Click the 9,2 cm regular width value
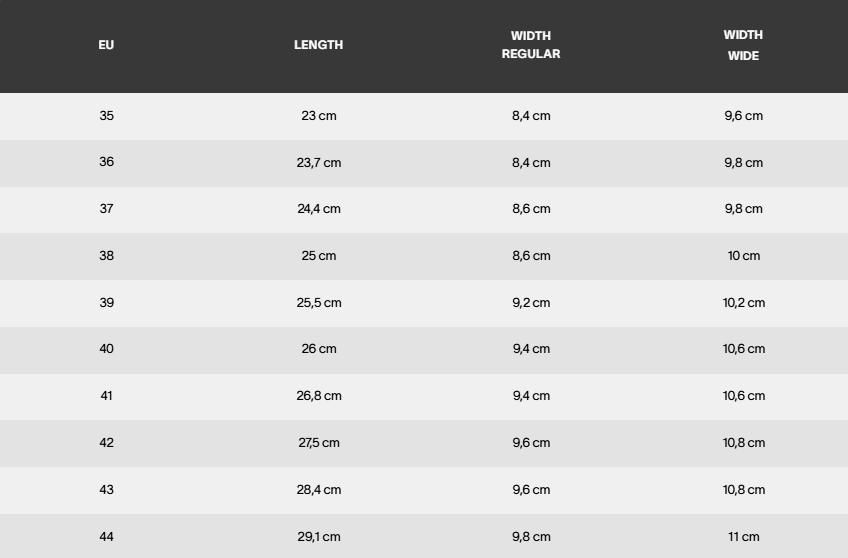848x558 pixels. (x=531, y=303)
